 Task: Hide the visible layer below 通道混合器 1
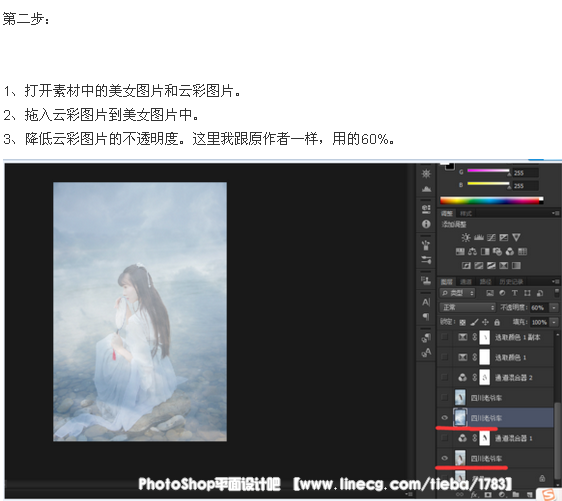pyautogui.click(x=444, y=458)
